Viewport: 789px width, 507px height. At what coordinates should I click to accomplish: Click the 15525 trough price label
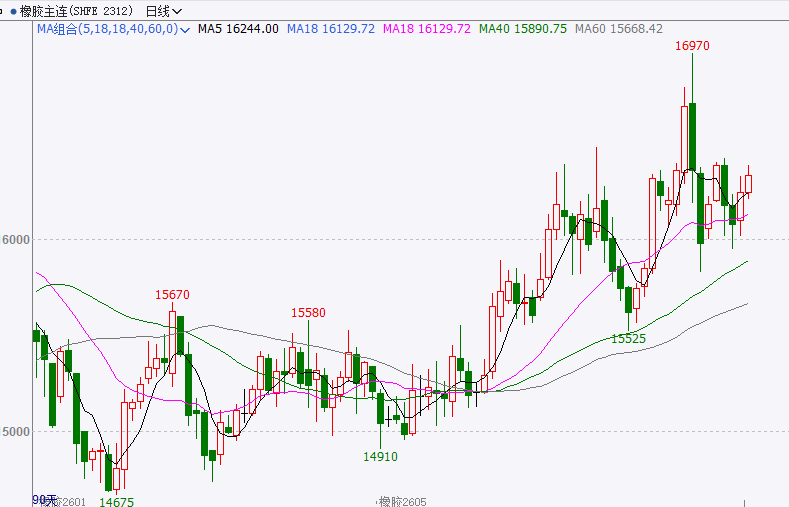coord(628,339)
